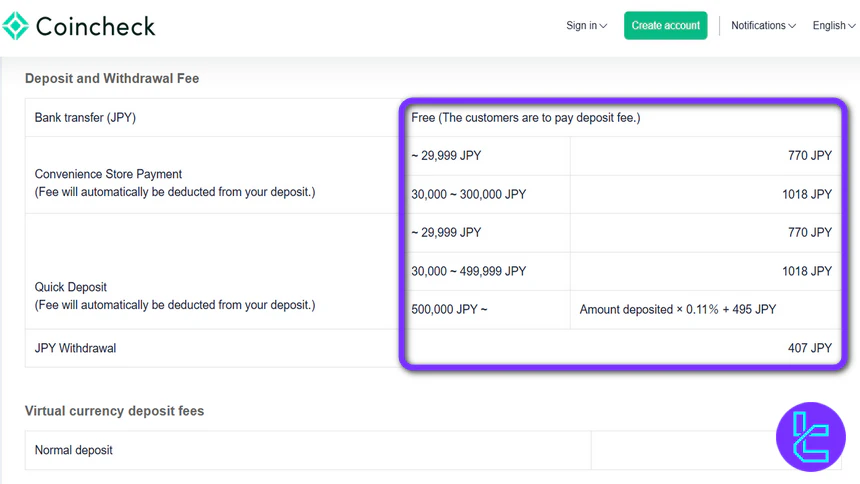Viewport: 860px width, 484px height.
Task: Select the JPY Withdrawal row label
Action: point(75,348)
